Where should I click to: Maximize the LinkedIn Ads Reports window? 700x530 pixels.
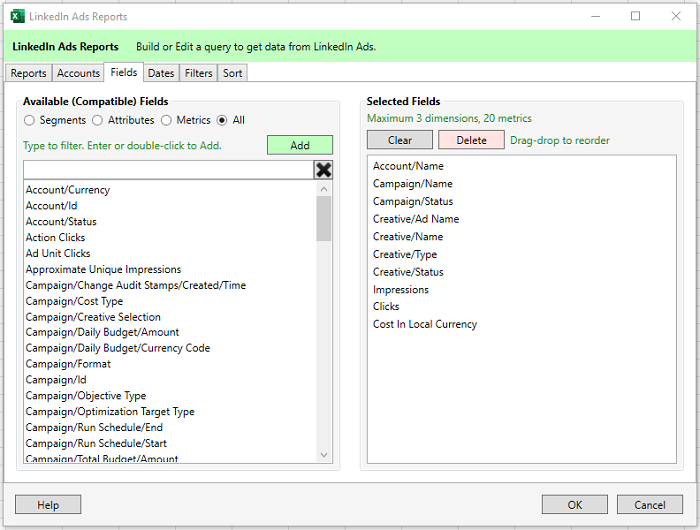(635, 17)
